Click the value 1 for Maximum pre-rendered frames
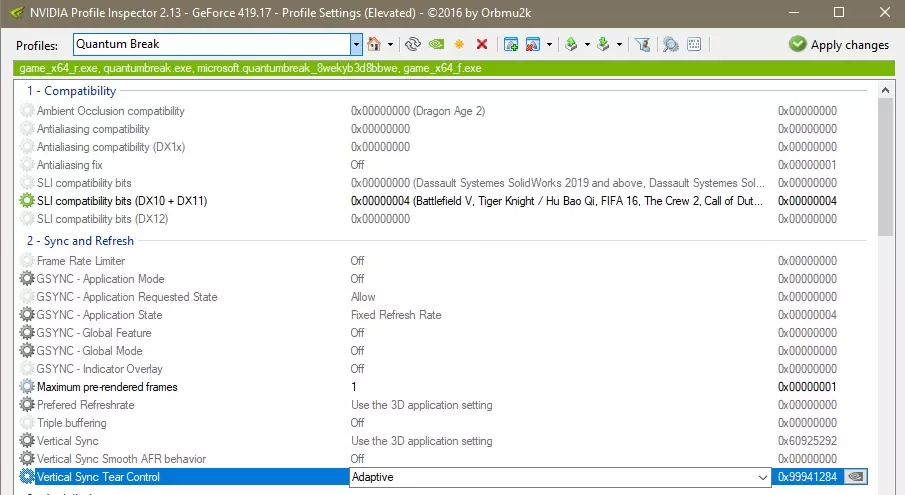Image resolution: width=905 pixels, height=495 pixels. click(354, 387)
